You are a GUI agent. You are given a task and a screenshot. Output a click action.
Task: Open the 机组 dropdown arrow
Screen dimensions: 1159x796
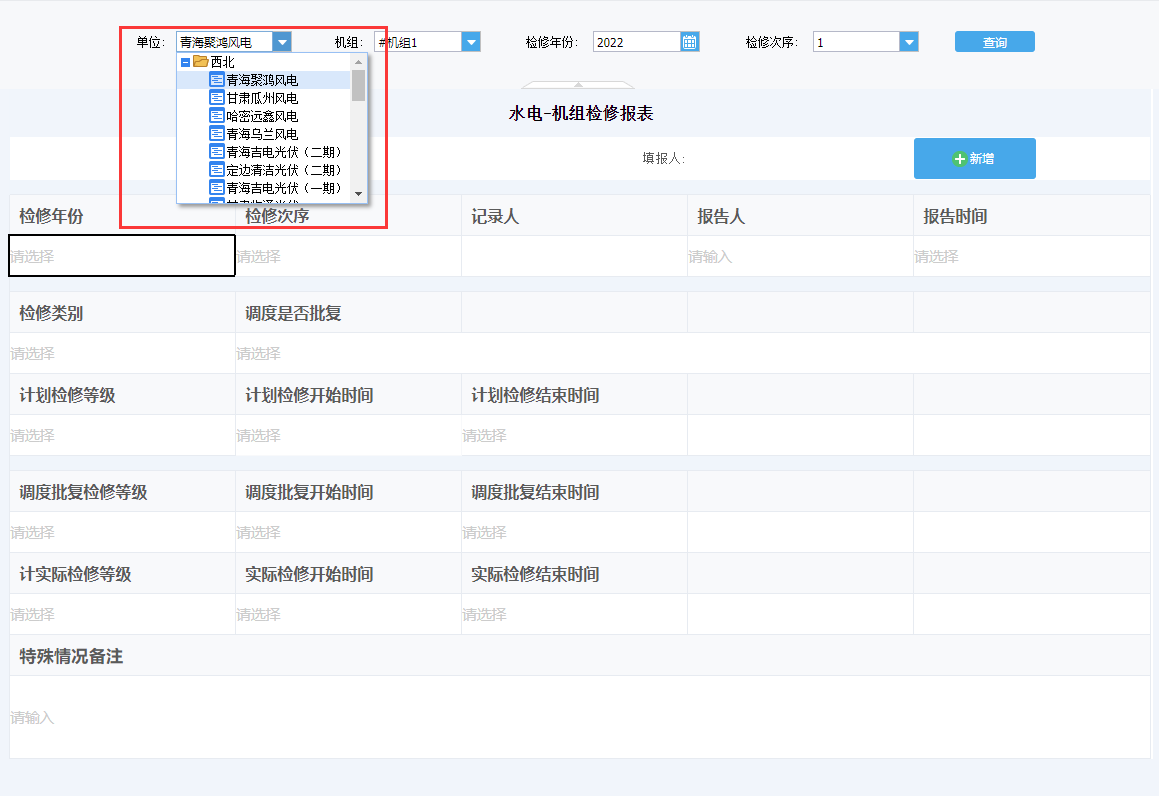point(471,42)
